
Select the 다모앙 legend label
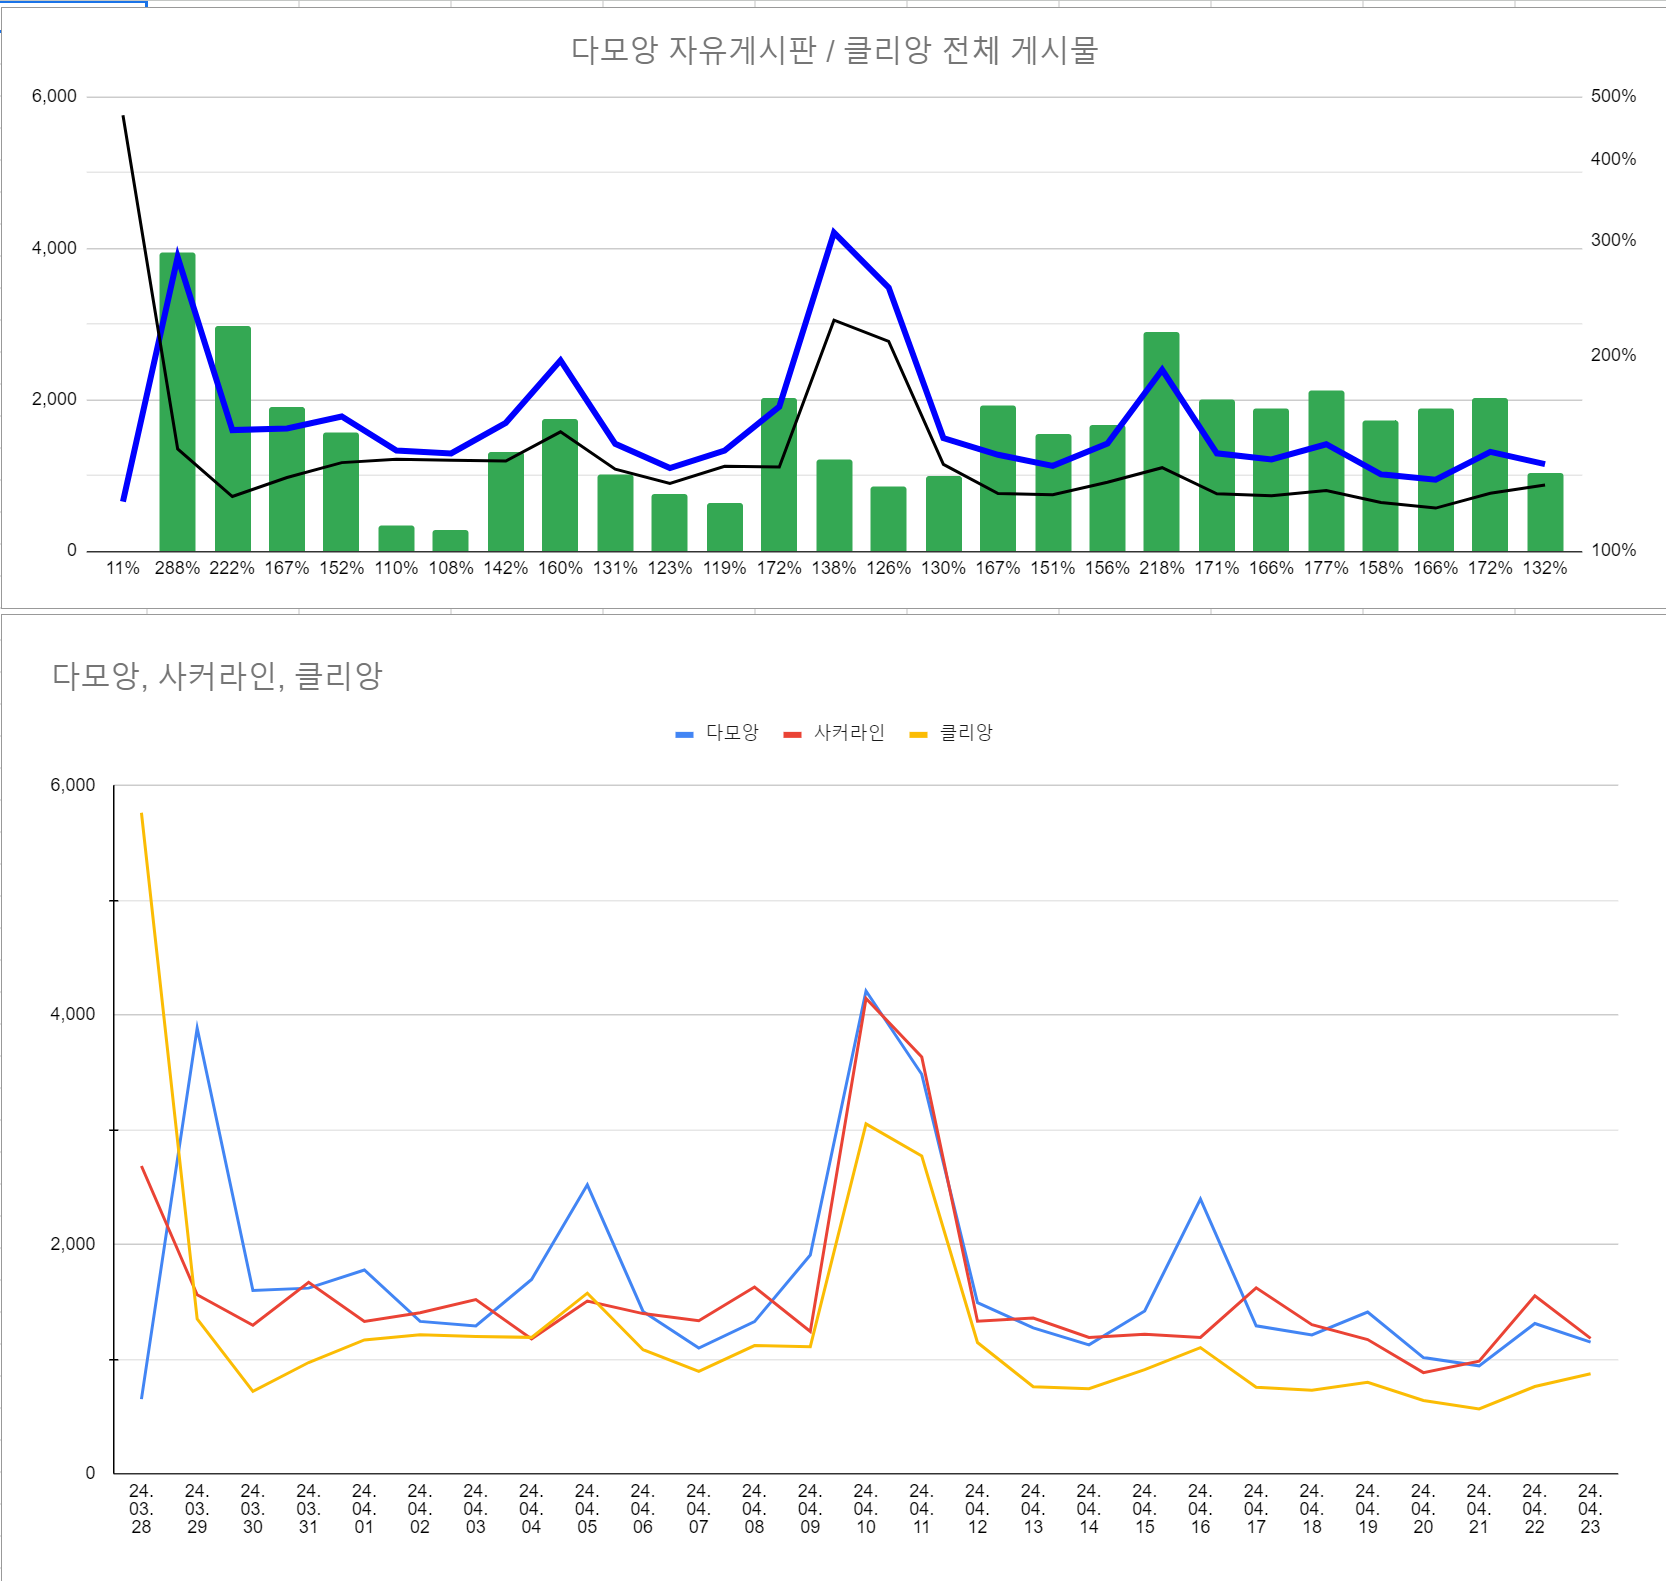(732, 733)
